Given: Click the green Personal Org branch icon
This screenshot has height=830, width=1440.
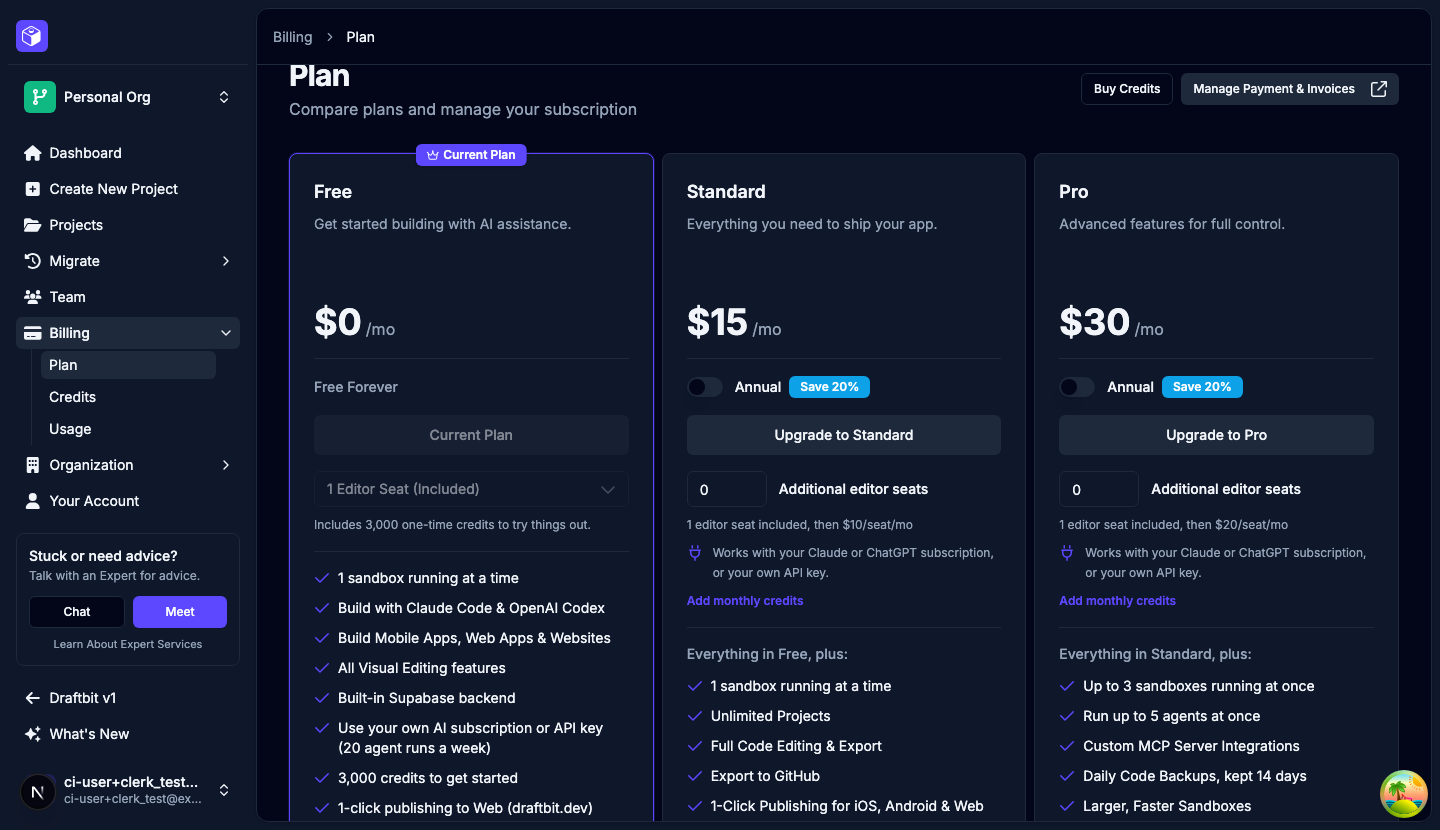Looking at the screenshot, I should (40, 97).
